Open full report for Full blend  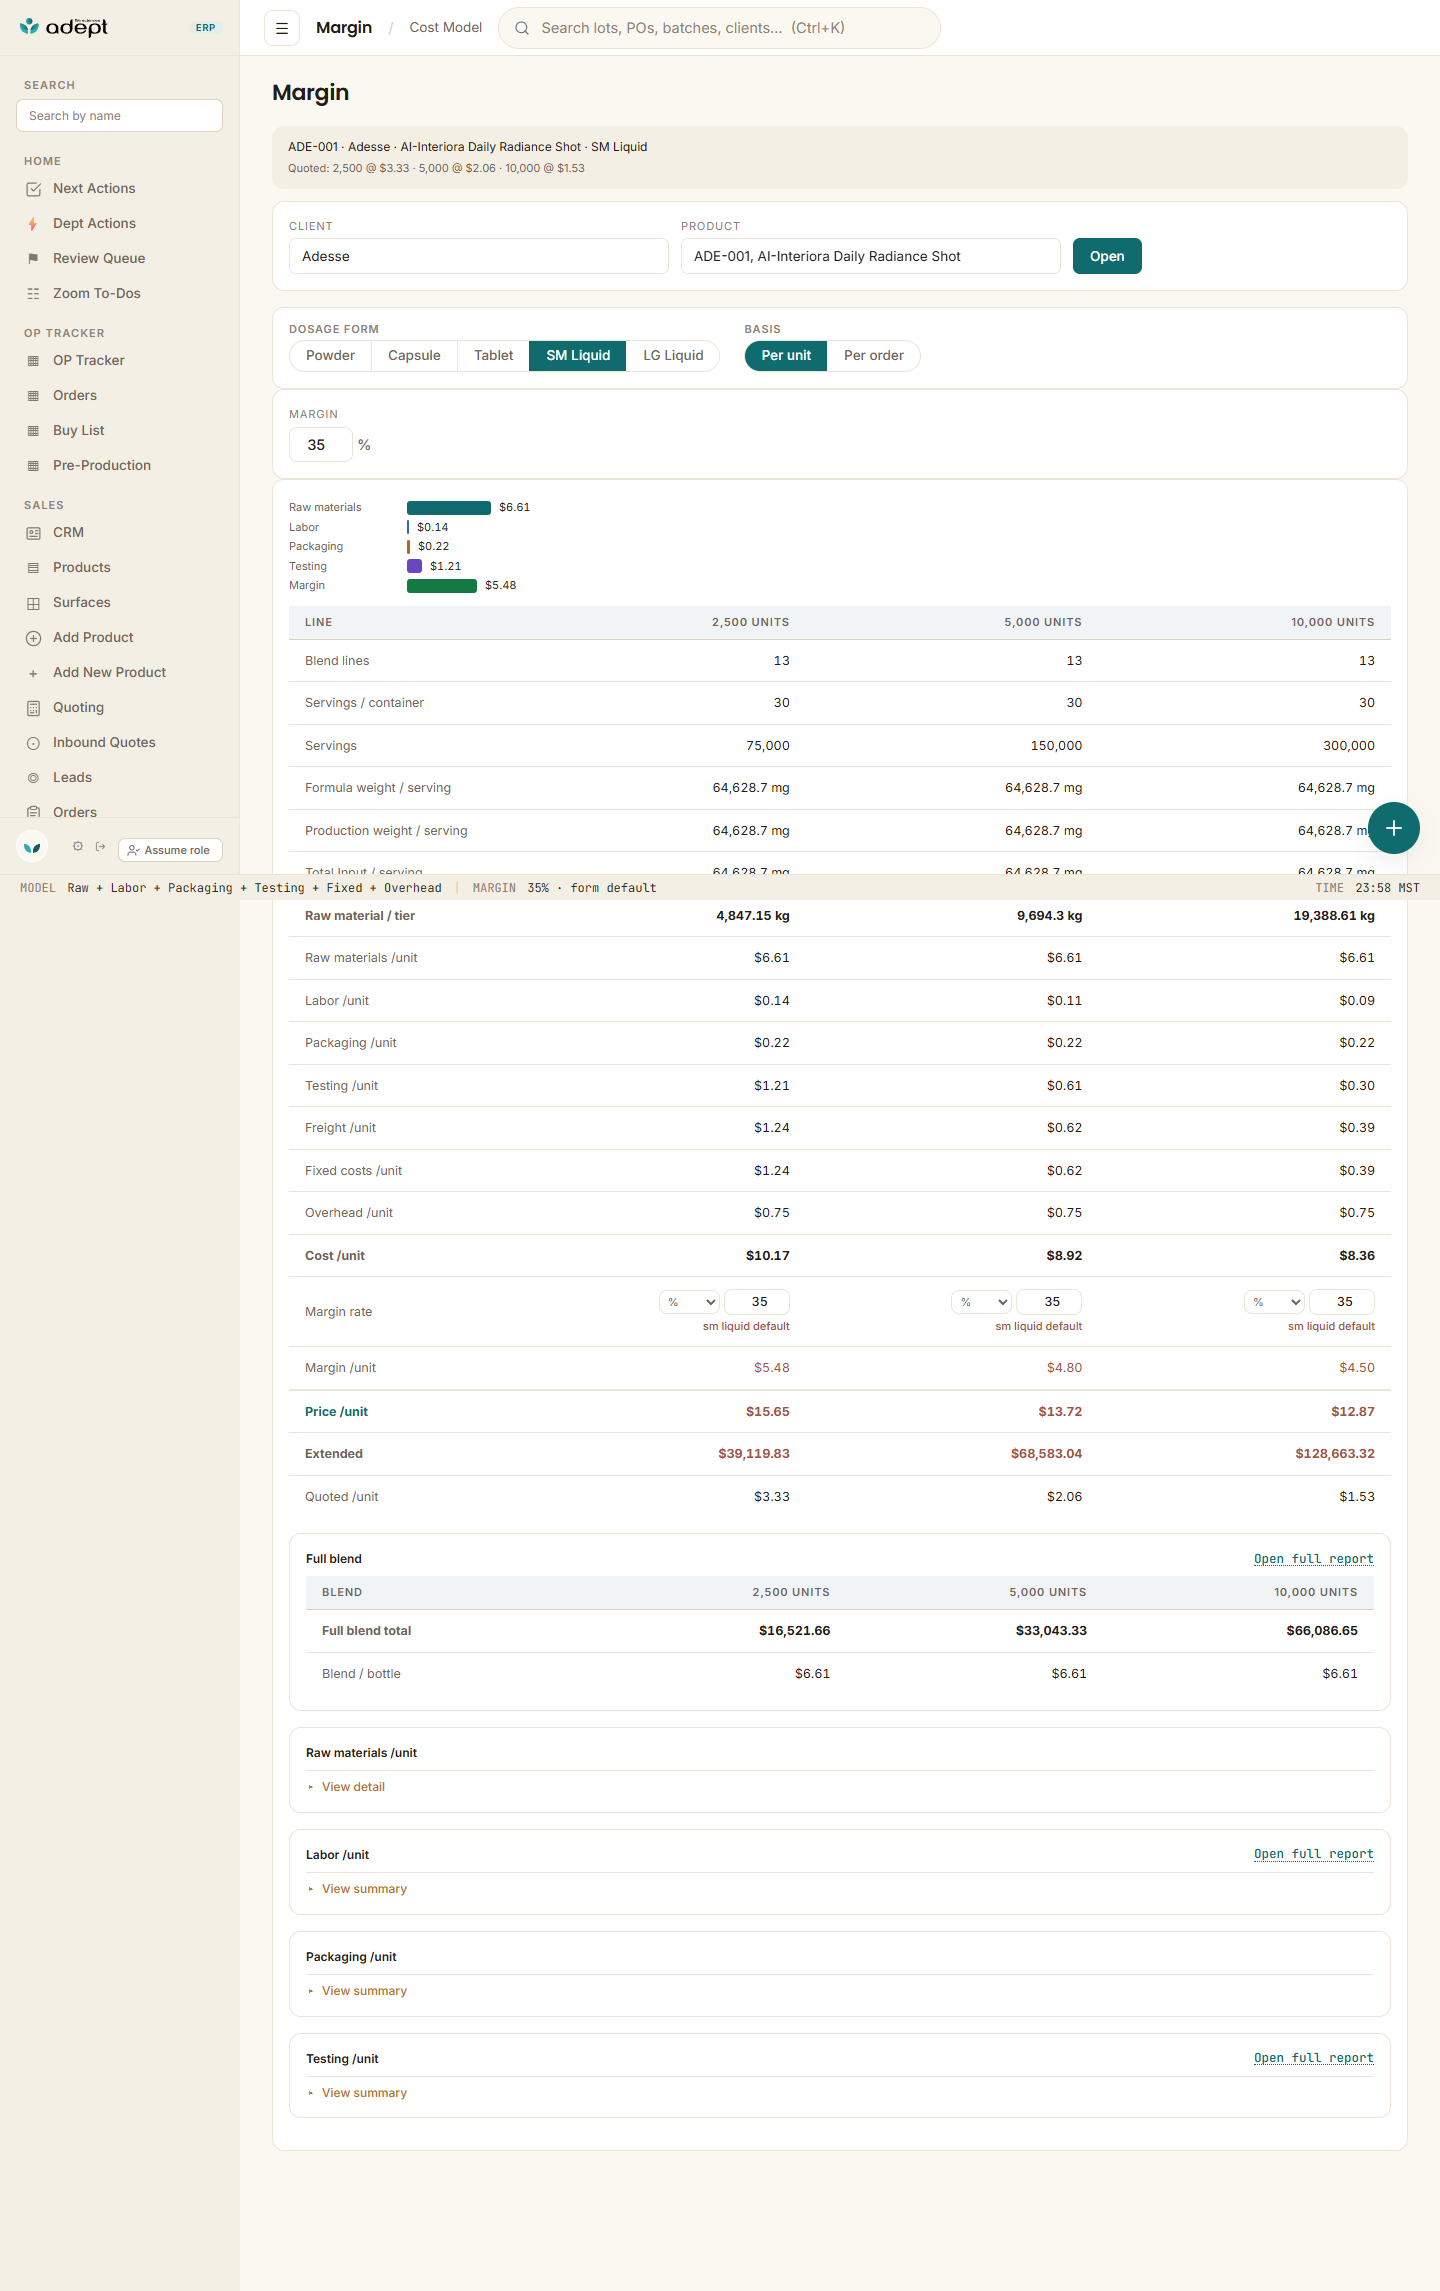1314,1559
